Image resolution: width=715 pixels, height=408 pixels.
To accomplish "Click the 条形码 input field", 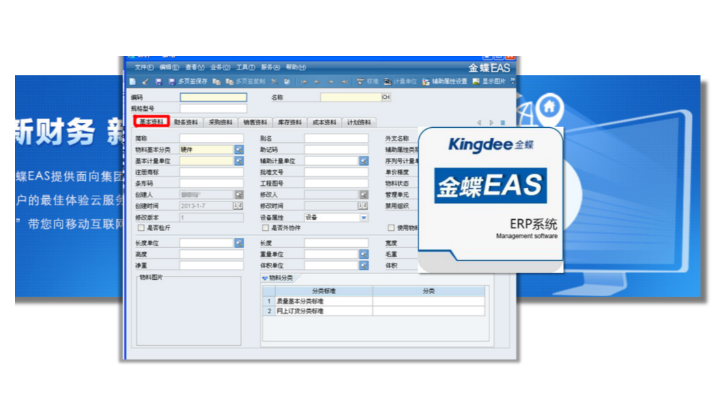I will tap(212, 183).
